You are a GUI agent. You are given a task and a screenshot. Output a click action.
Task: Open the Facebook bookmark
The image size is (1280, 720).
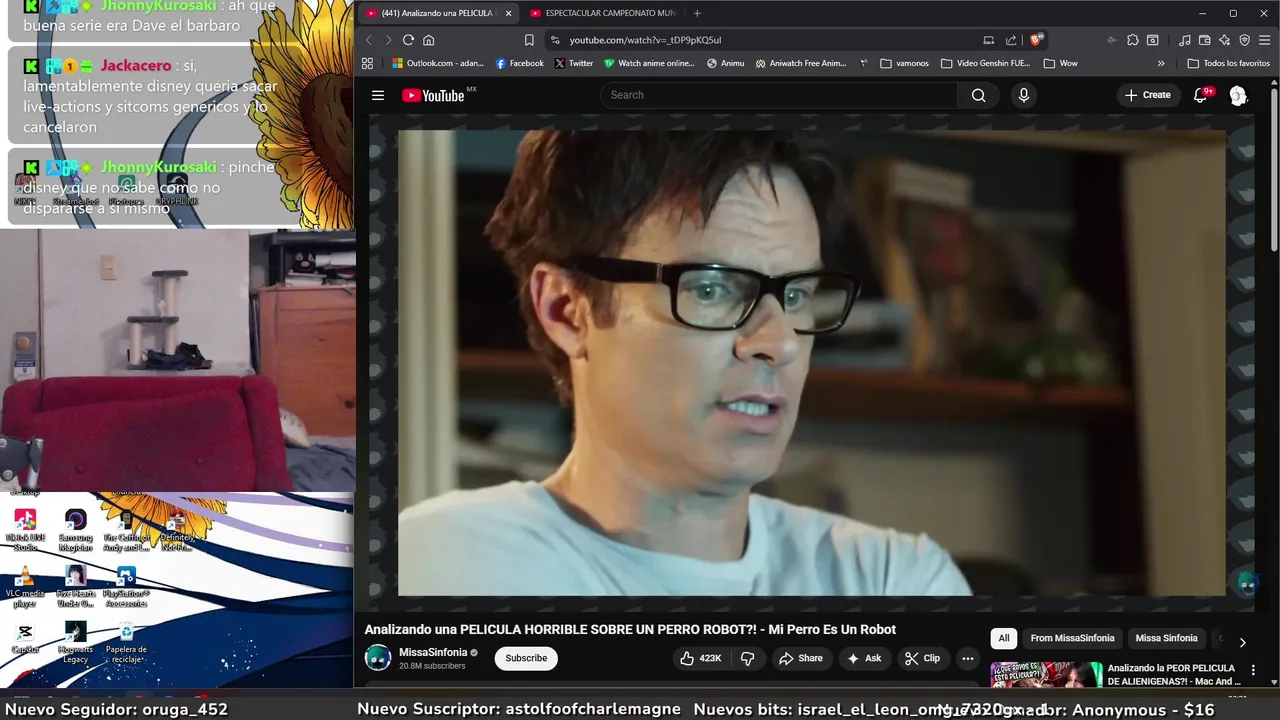(520, 63)
